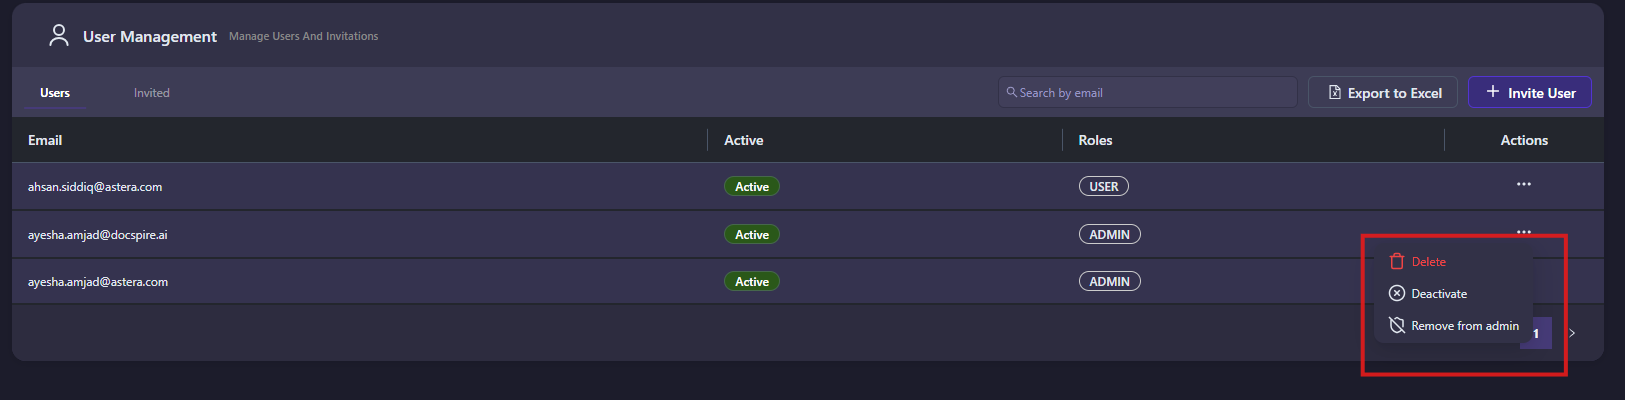Switch to the Invited tab
The height and width of the screenshot is (400, 1625).
152,93
